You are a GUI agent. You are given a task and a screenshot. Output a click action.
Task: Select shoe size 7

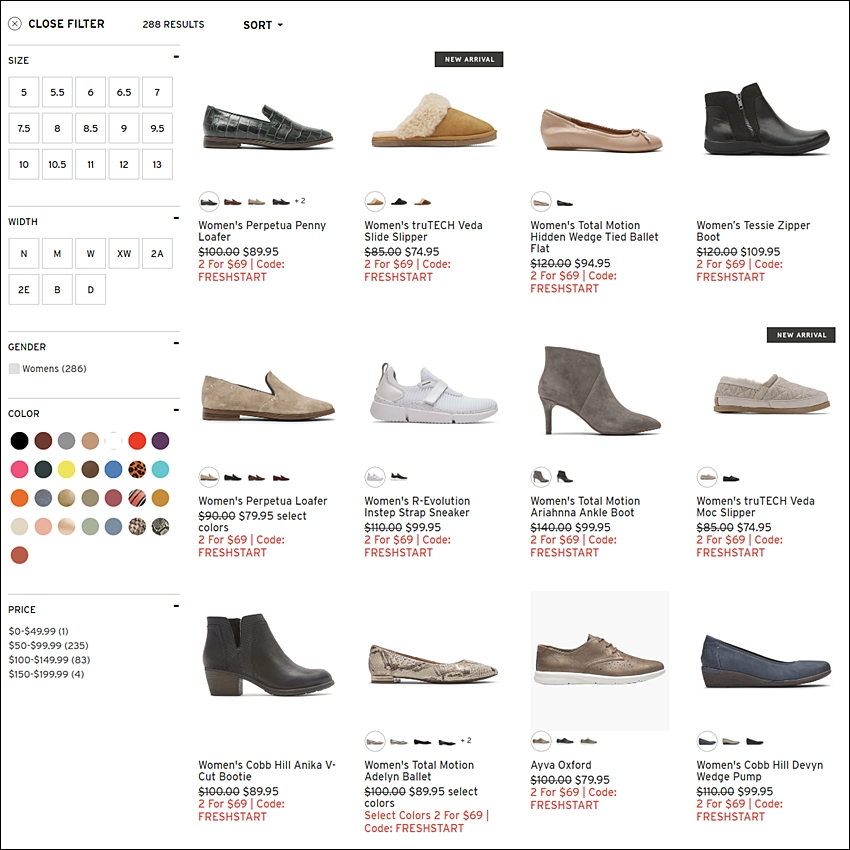(157, 92)
